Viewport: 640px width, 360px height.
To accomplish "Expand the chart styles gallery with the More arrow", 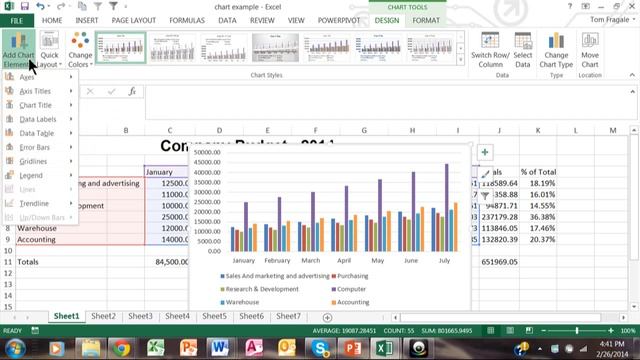I will (460, 60).
